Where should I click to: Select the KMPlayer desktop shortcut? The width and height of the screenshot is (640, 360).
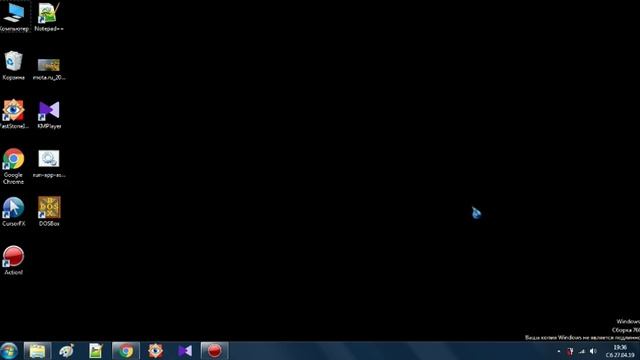click(x=49, y=114)
